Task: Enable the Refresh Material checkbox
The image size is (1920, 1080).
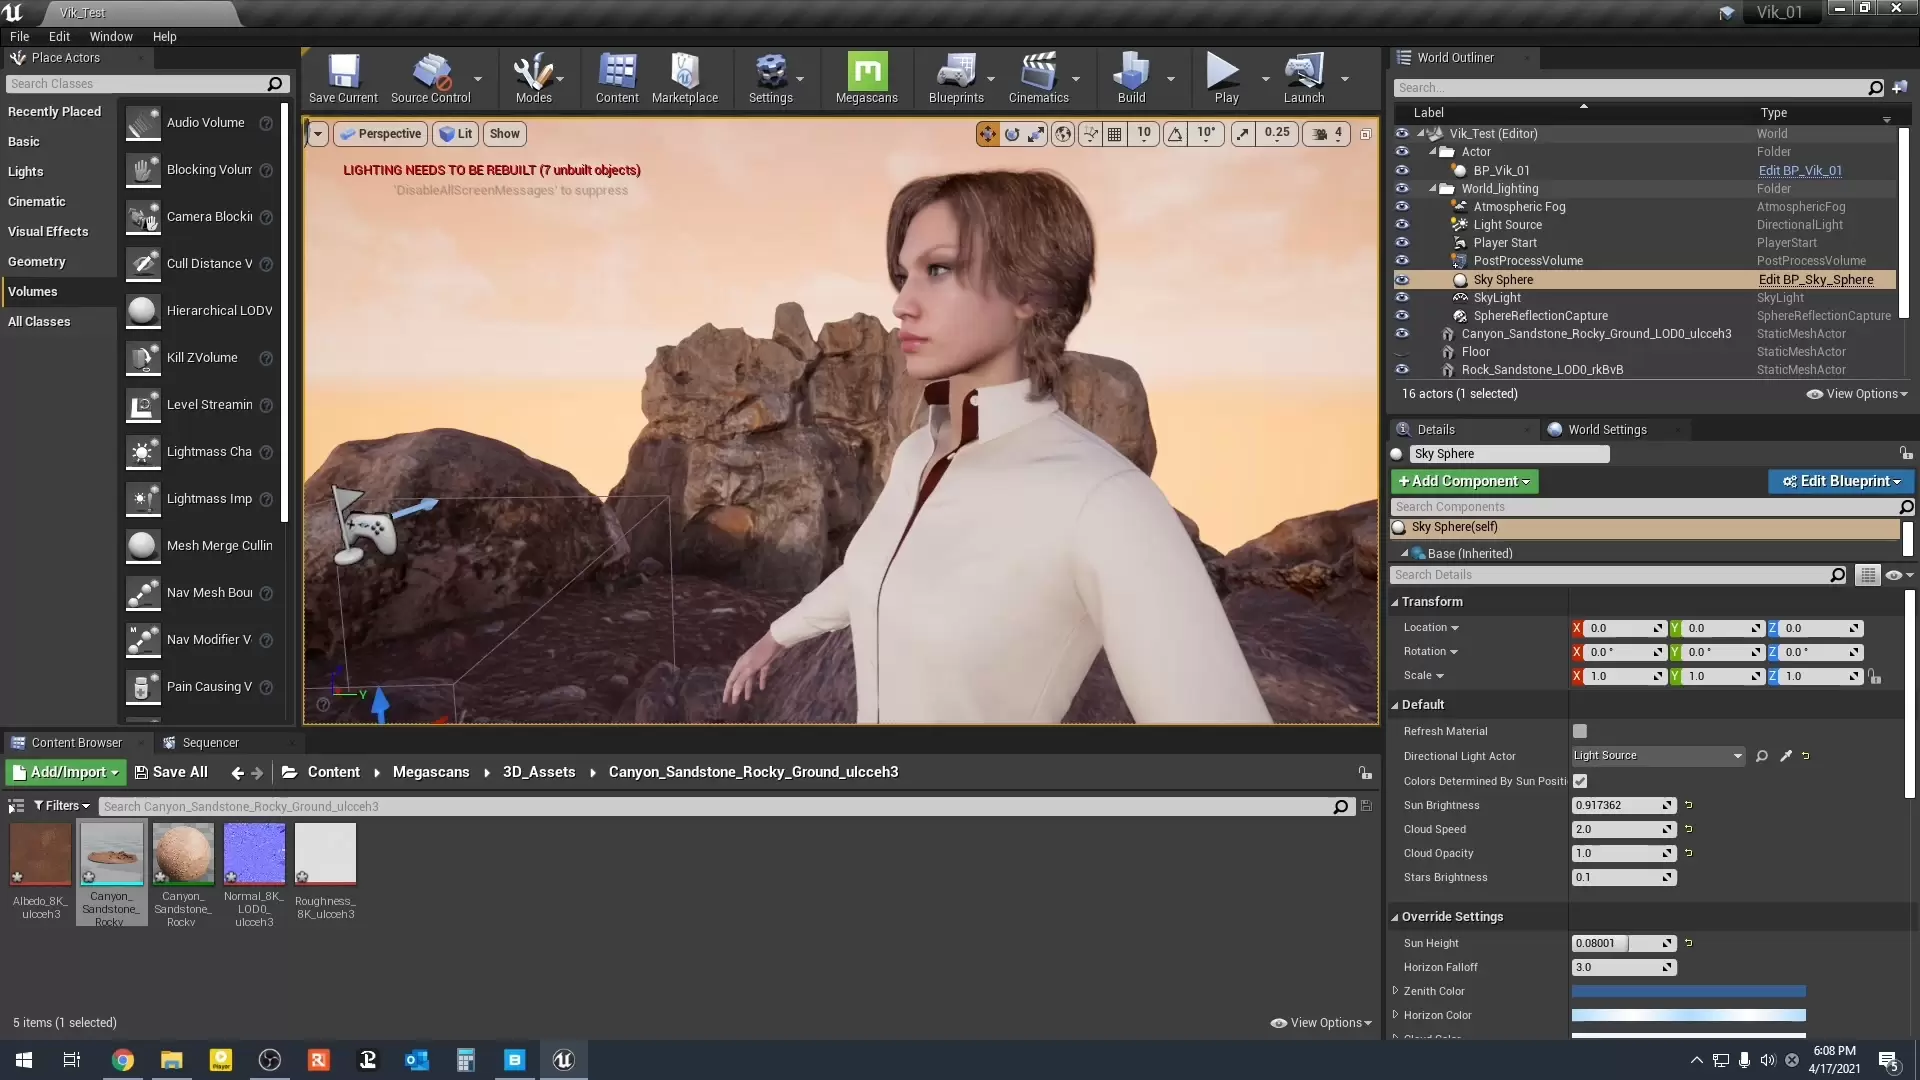Action: tap(1580, 731)
